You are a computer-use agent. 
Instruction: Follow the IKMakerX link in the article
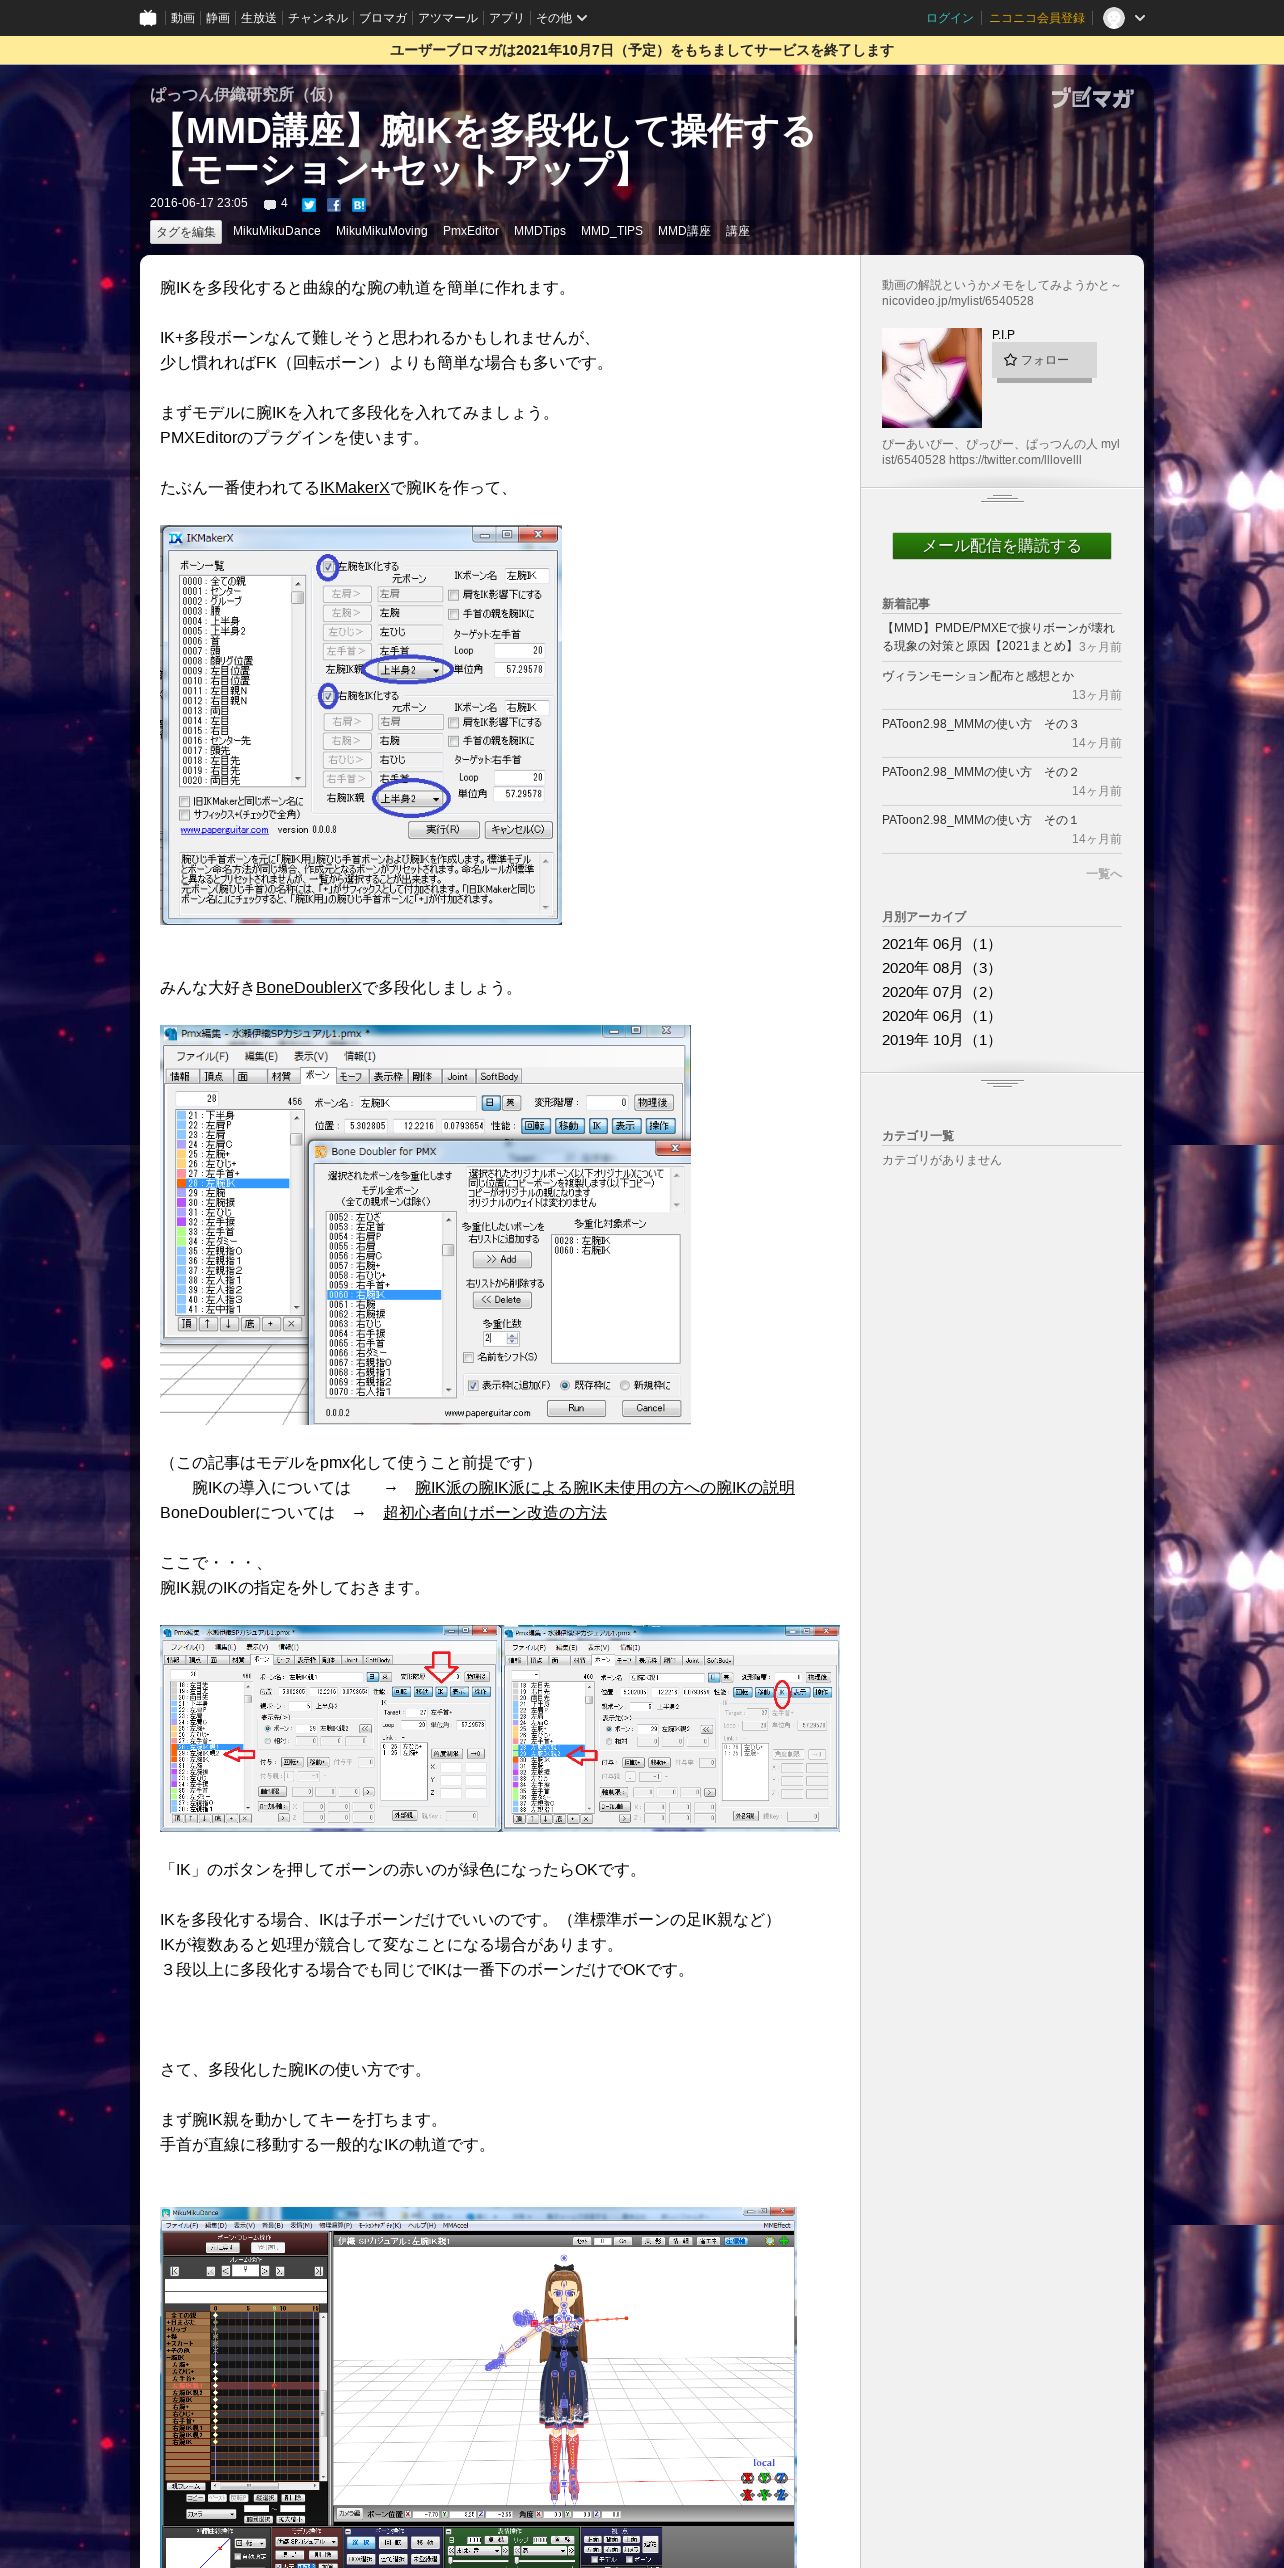point(354,488)
